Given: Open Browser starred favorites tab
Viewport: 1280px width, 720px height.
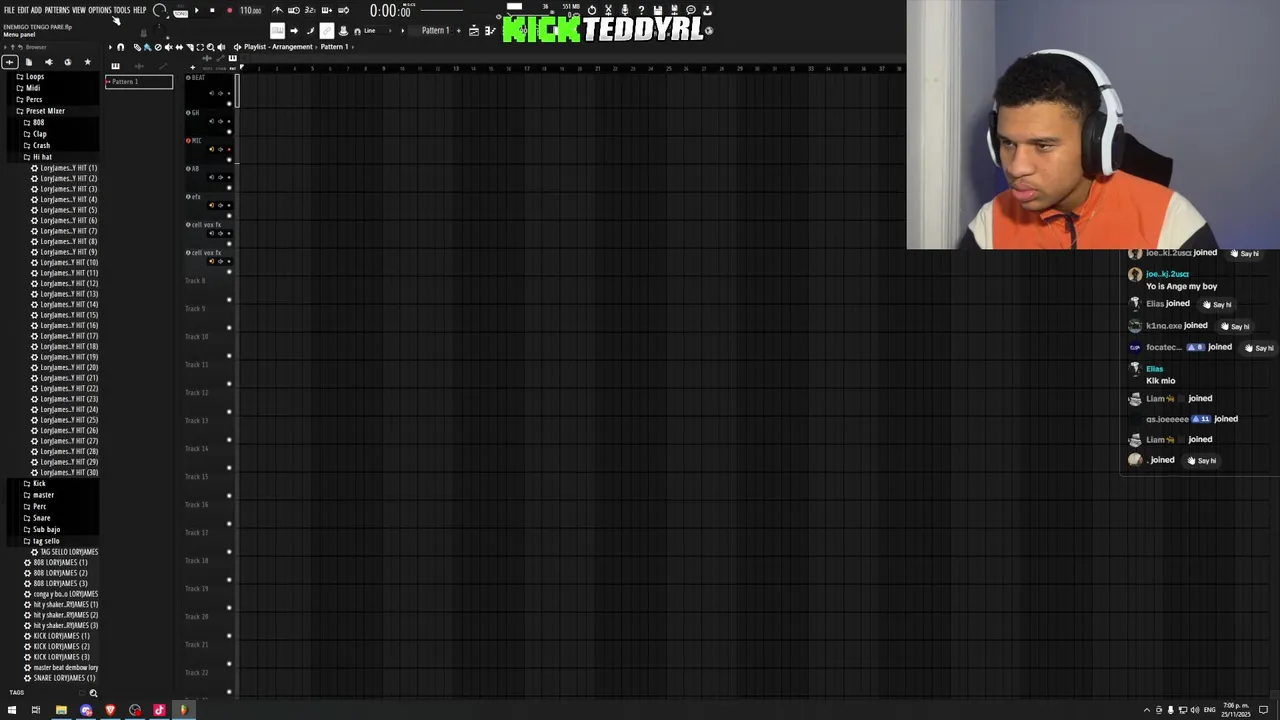Looking at the screenshot, I should [x=87, y=62].
